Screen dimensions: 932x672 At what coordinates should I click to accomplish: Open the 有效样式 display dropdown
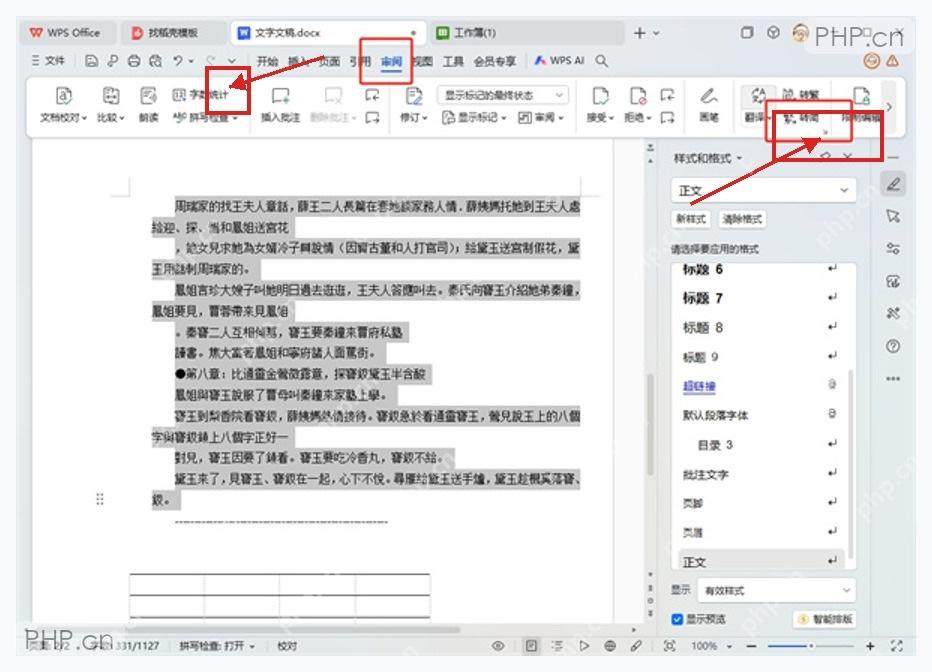pyautogui.click(x=776, y=590)
